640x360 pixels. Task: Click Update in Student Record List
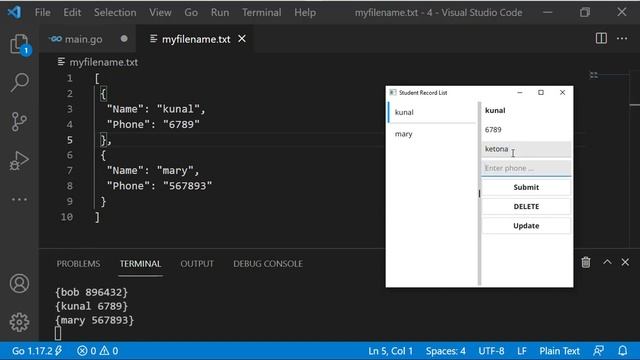click(526, 226)
